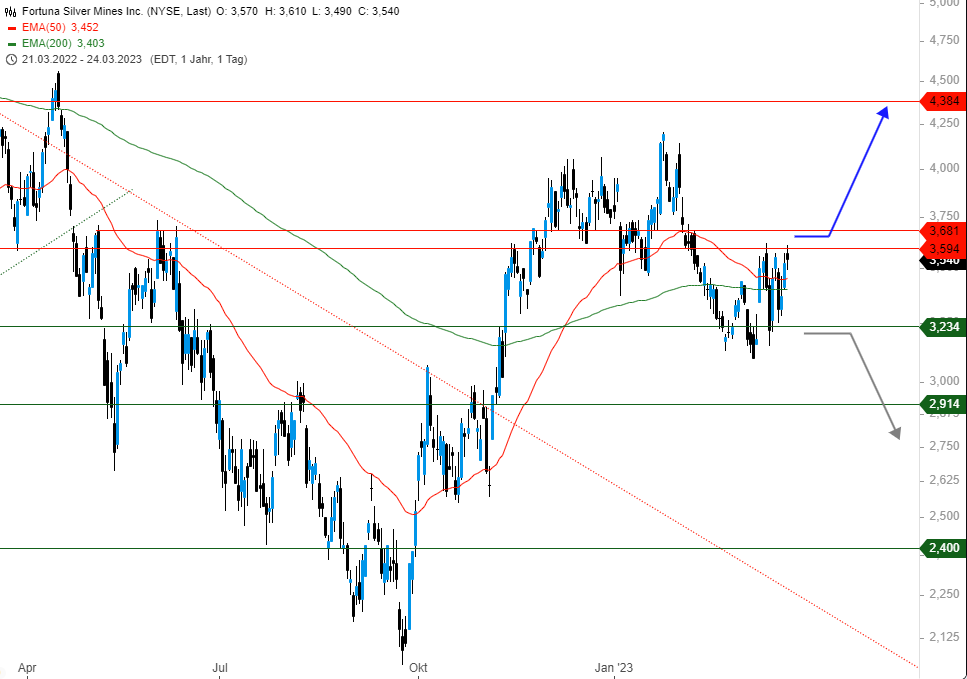Click the Okt label on time axis
The image size is (967, 679).
[417, 667]
